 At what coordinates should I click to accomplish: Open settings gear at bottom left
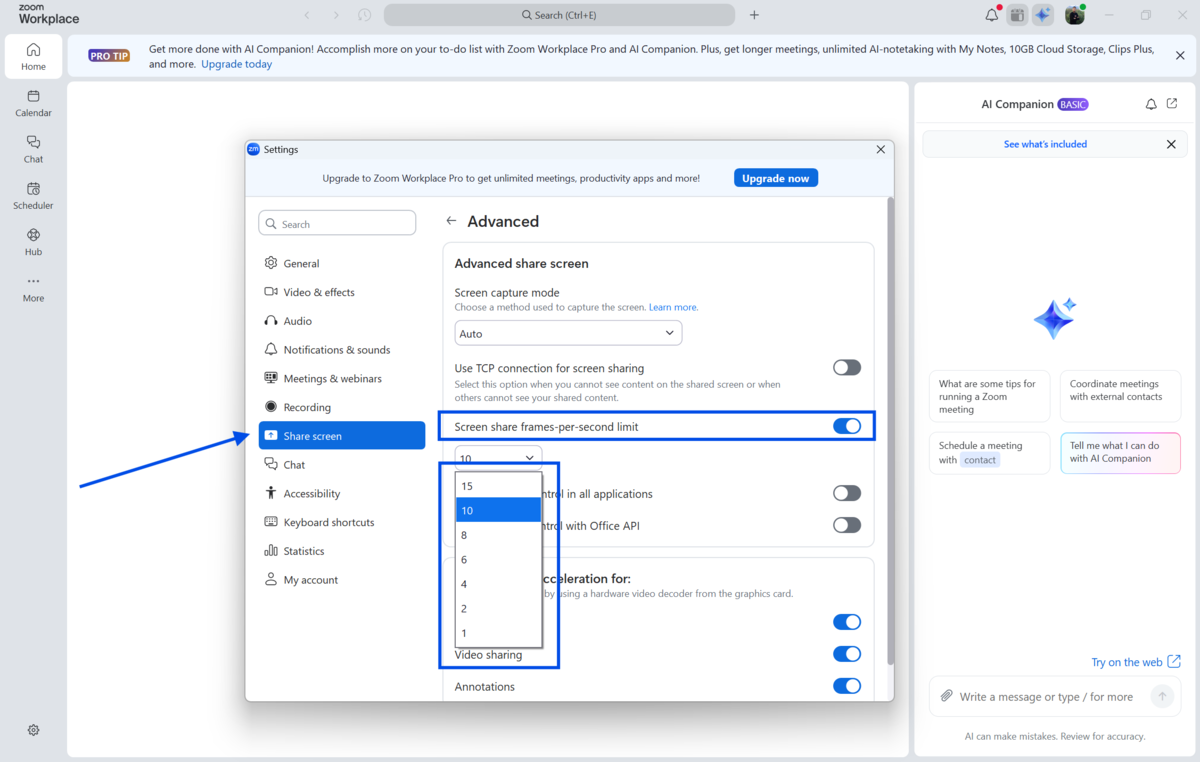(33, 730)
